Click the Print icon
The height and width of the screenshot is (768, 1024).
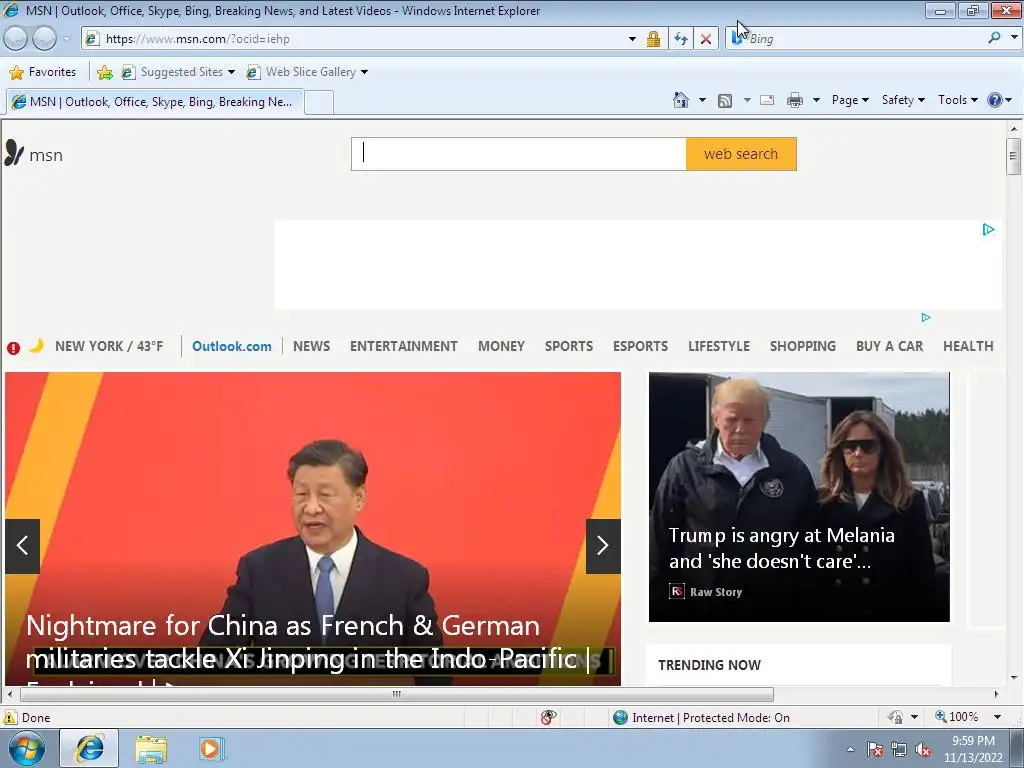pos(795,100)
